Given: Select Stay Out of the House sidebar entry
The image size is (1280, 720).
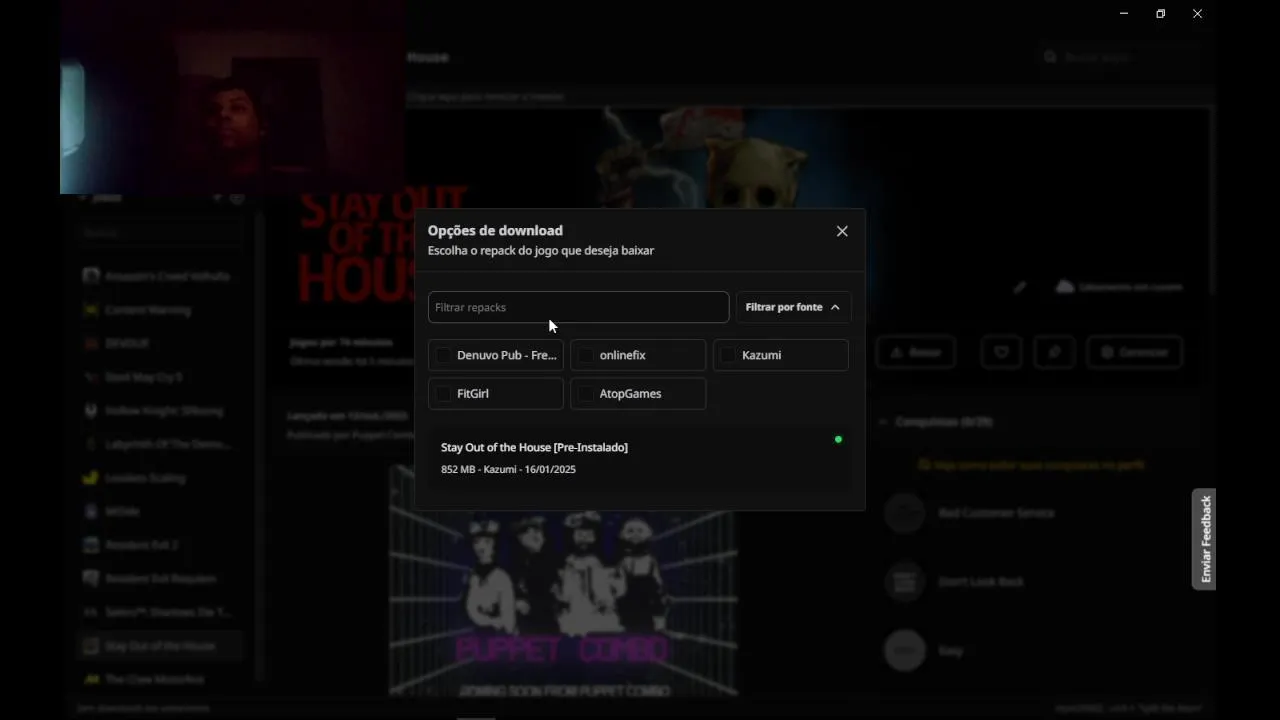Looking at the screenshot, I should [159, 646].
